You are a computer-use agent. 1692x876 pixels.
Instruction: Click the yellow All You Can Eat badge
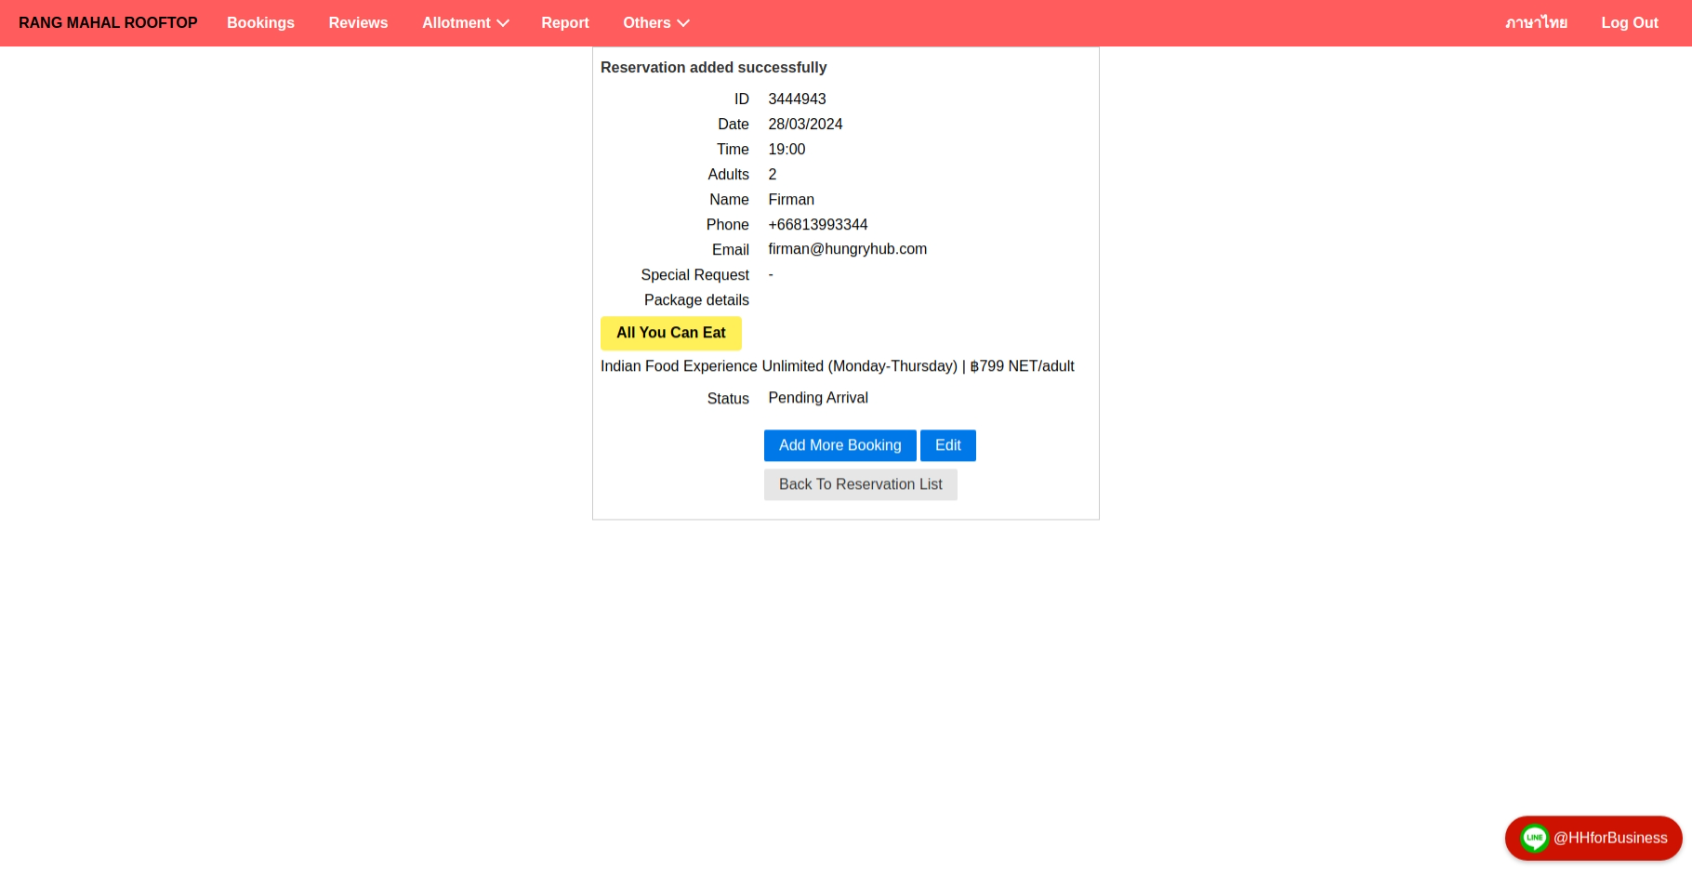click(x=671, y=333)
